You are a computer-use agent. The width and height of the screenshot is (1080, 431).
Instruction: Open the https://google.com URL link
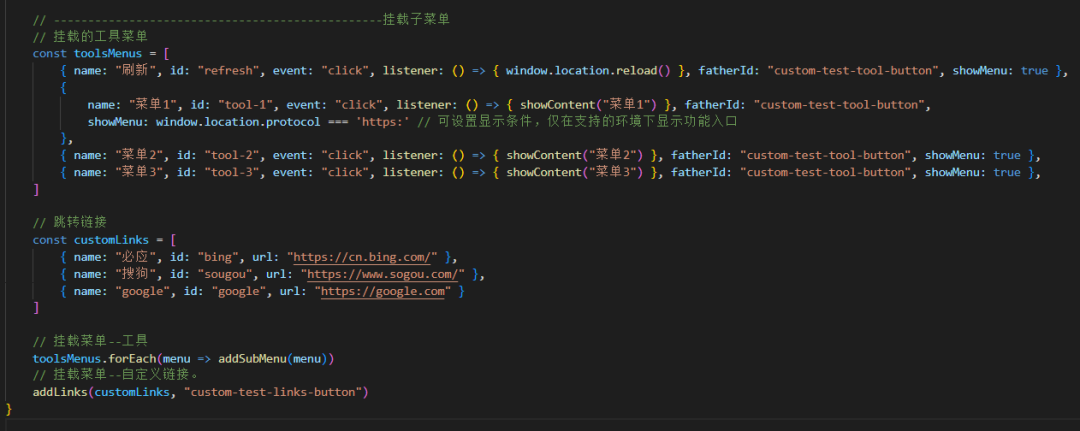click(383, 292)
